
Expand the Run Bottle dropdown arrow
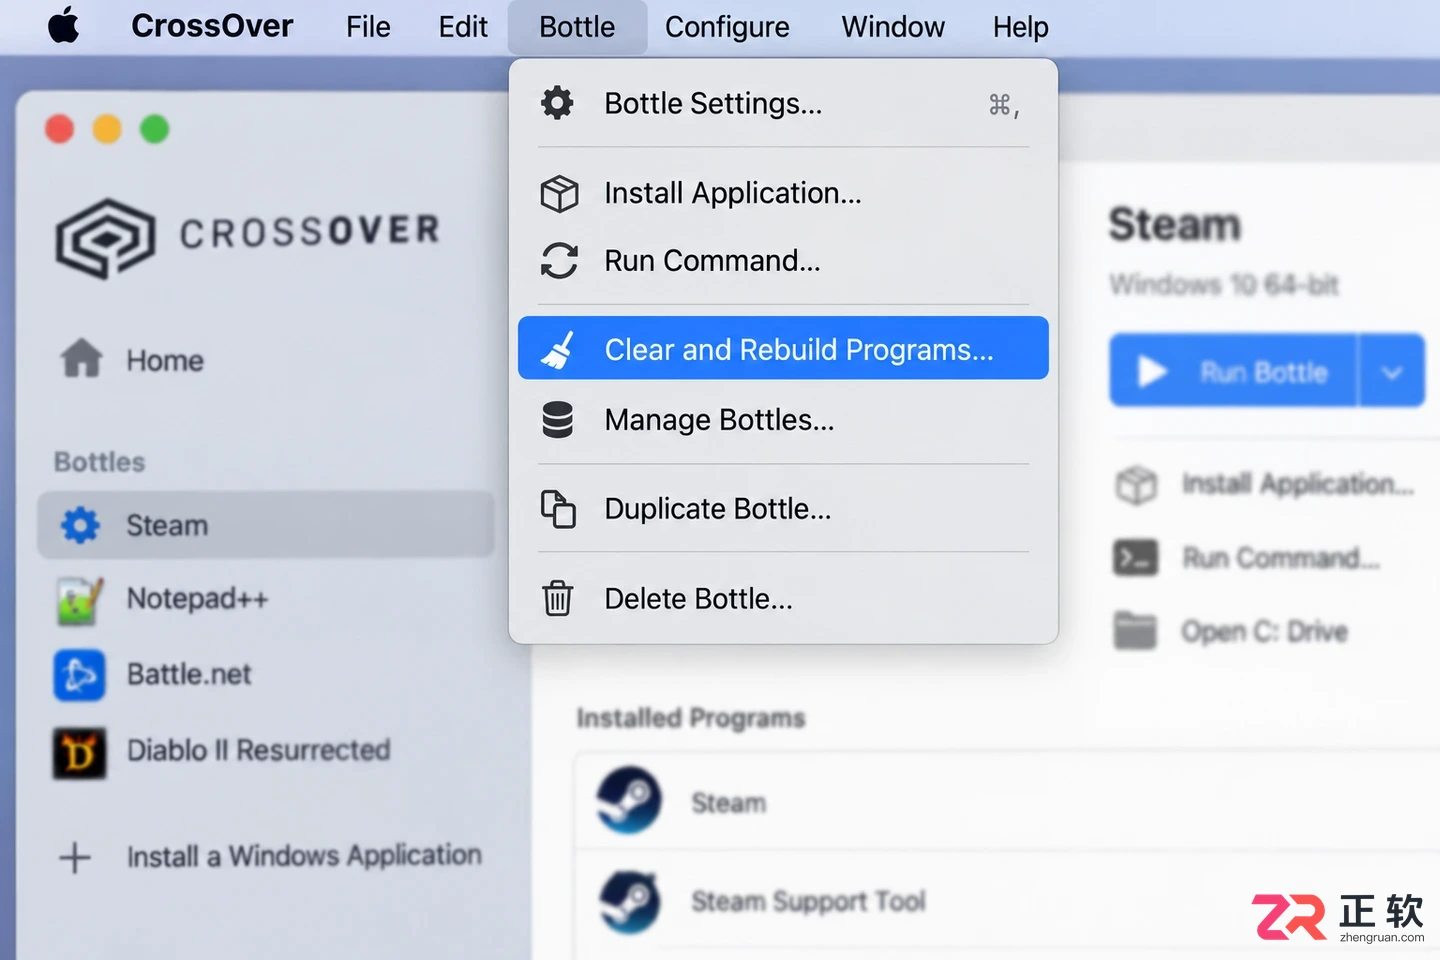click(1391, 371)
